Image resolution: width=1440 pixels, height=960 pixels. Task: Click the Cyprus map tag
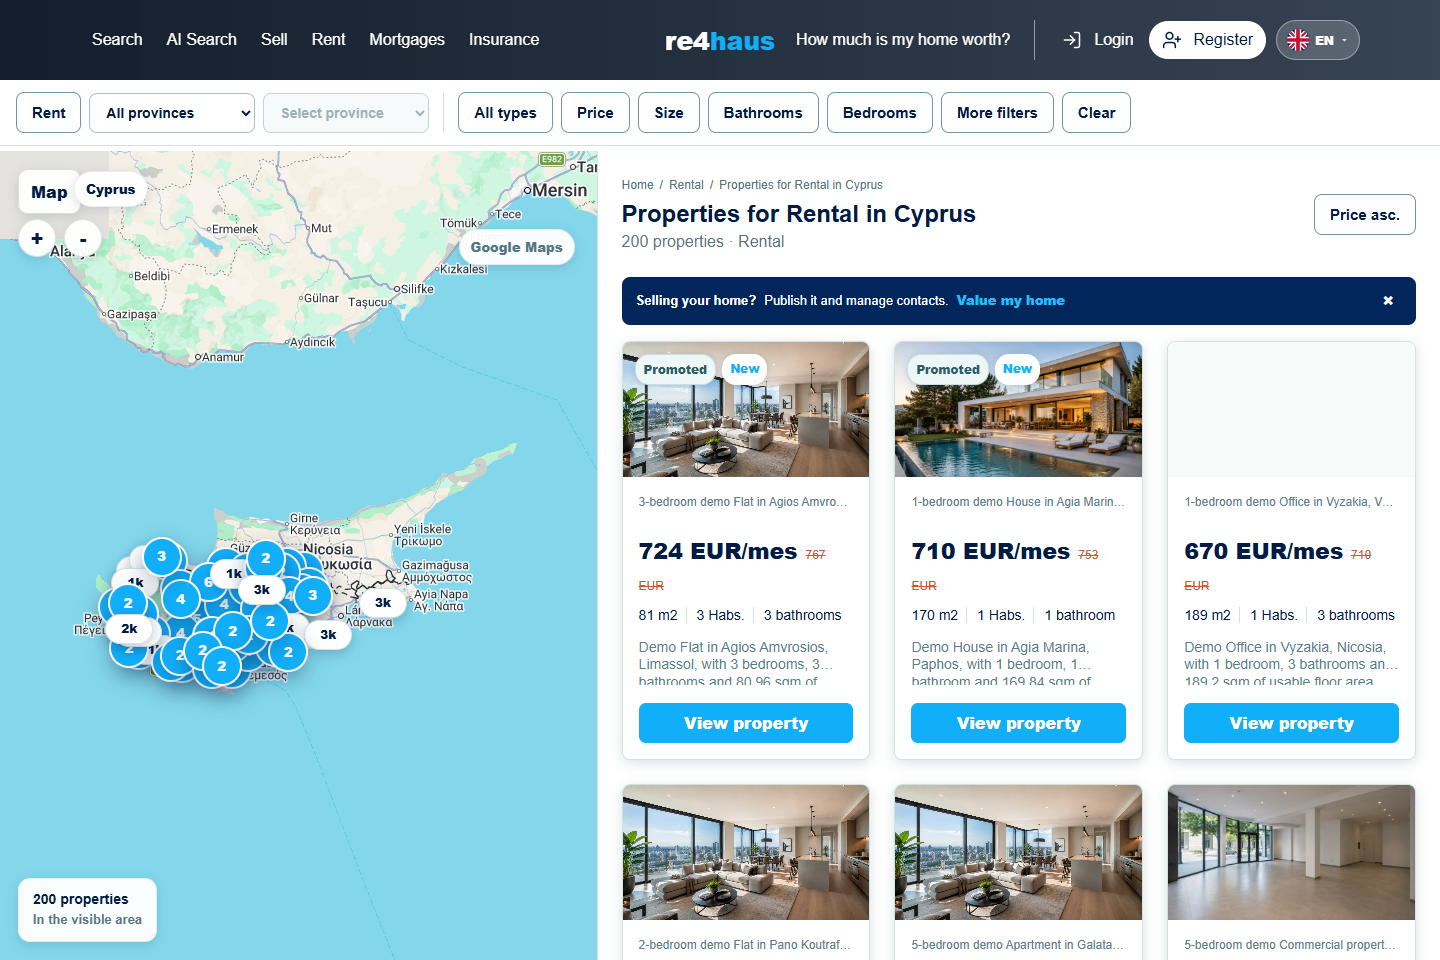point(111,190)
